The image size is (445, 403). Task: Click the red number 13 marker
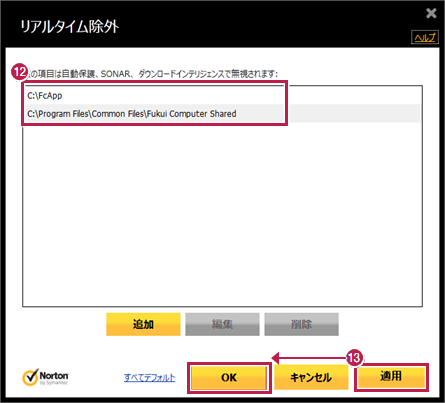tap(354, 358)
